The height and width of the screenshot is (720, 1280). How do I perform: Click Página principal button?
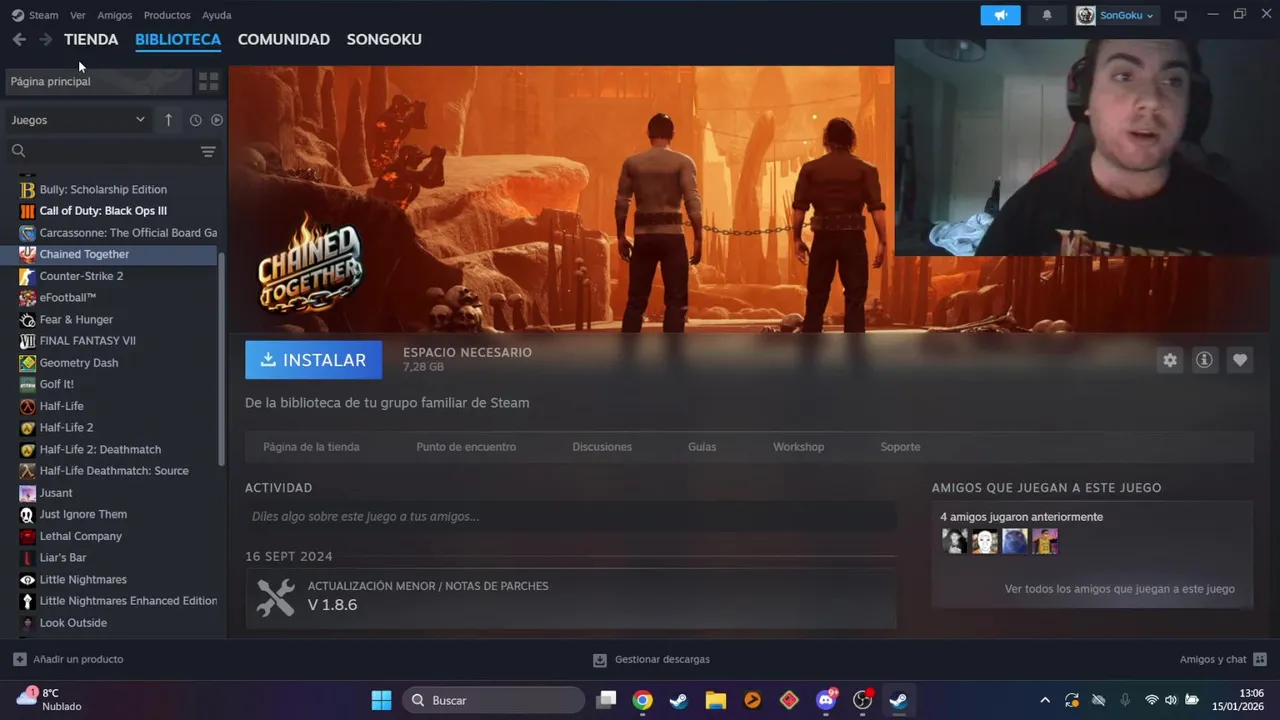click(98, 81)
